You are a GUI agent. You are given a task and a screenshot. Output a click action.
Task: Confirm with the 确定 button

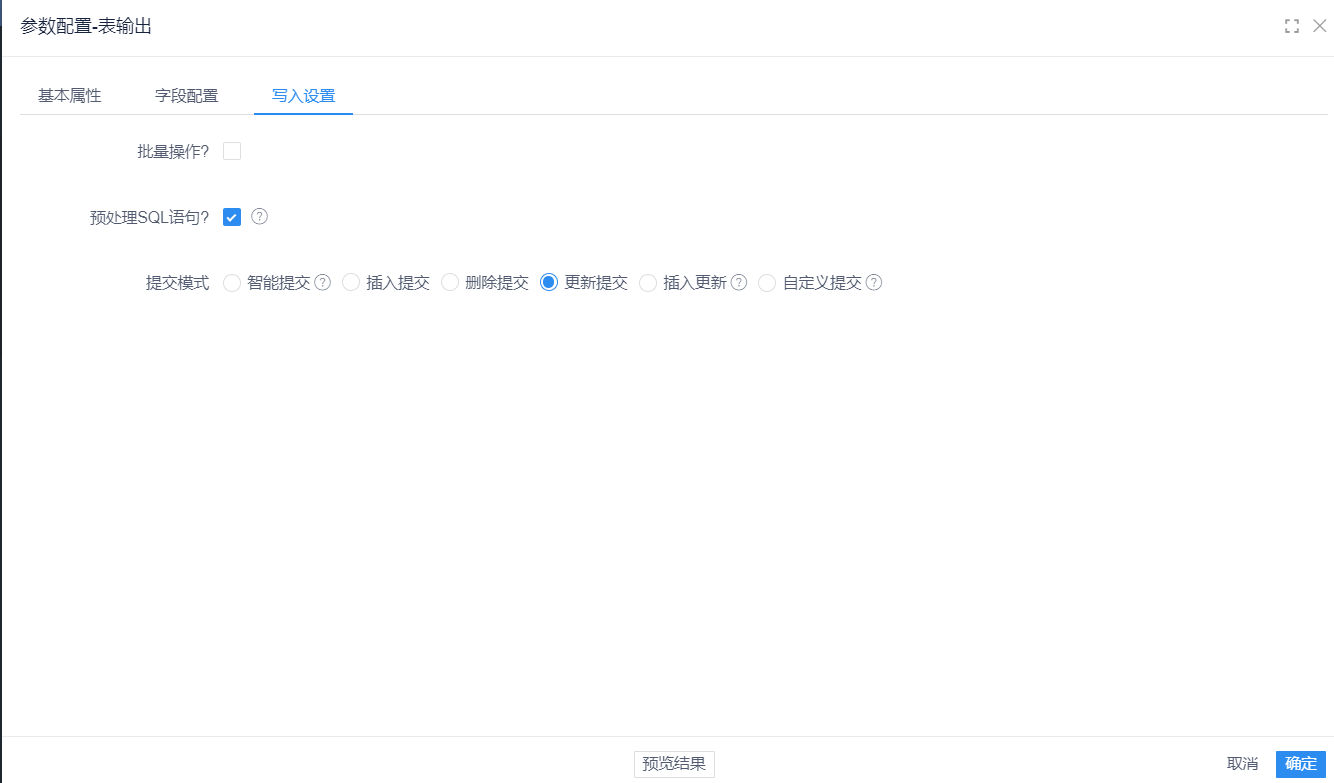(x=1301, y=764)
